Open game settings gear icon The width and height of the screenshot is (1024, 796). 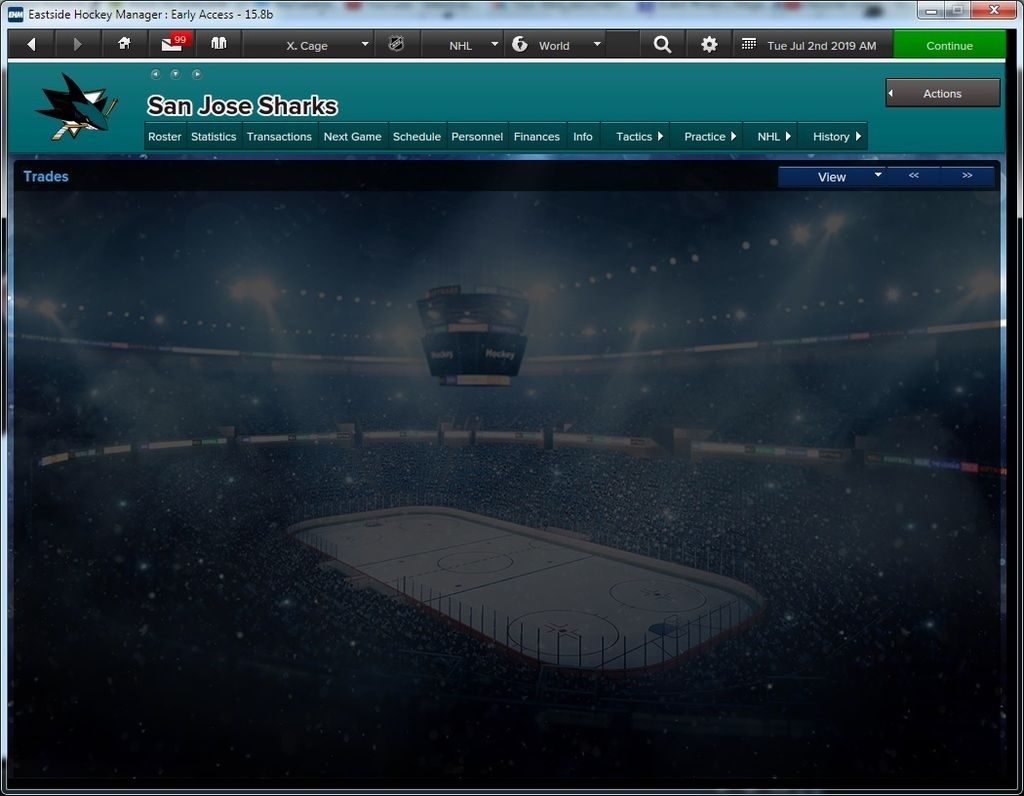(709, 44)
